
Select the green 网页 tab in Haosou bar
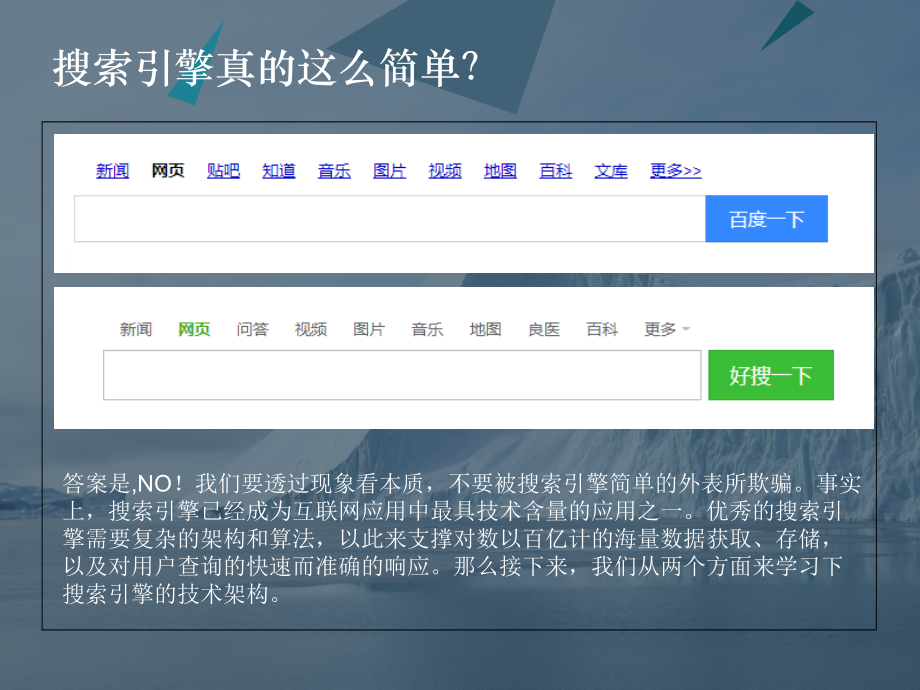click(194, 329)
